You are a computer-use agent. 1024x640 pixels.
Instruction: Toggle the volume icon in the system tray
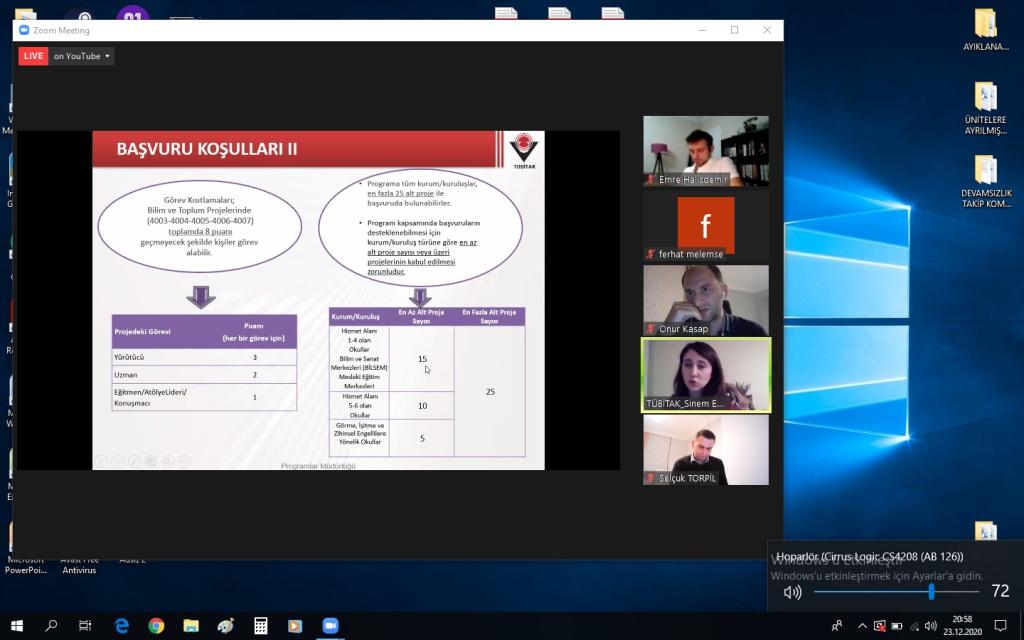930,626
